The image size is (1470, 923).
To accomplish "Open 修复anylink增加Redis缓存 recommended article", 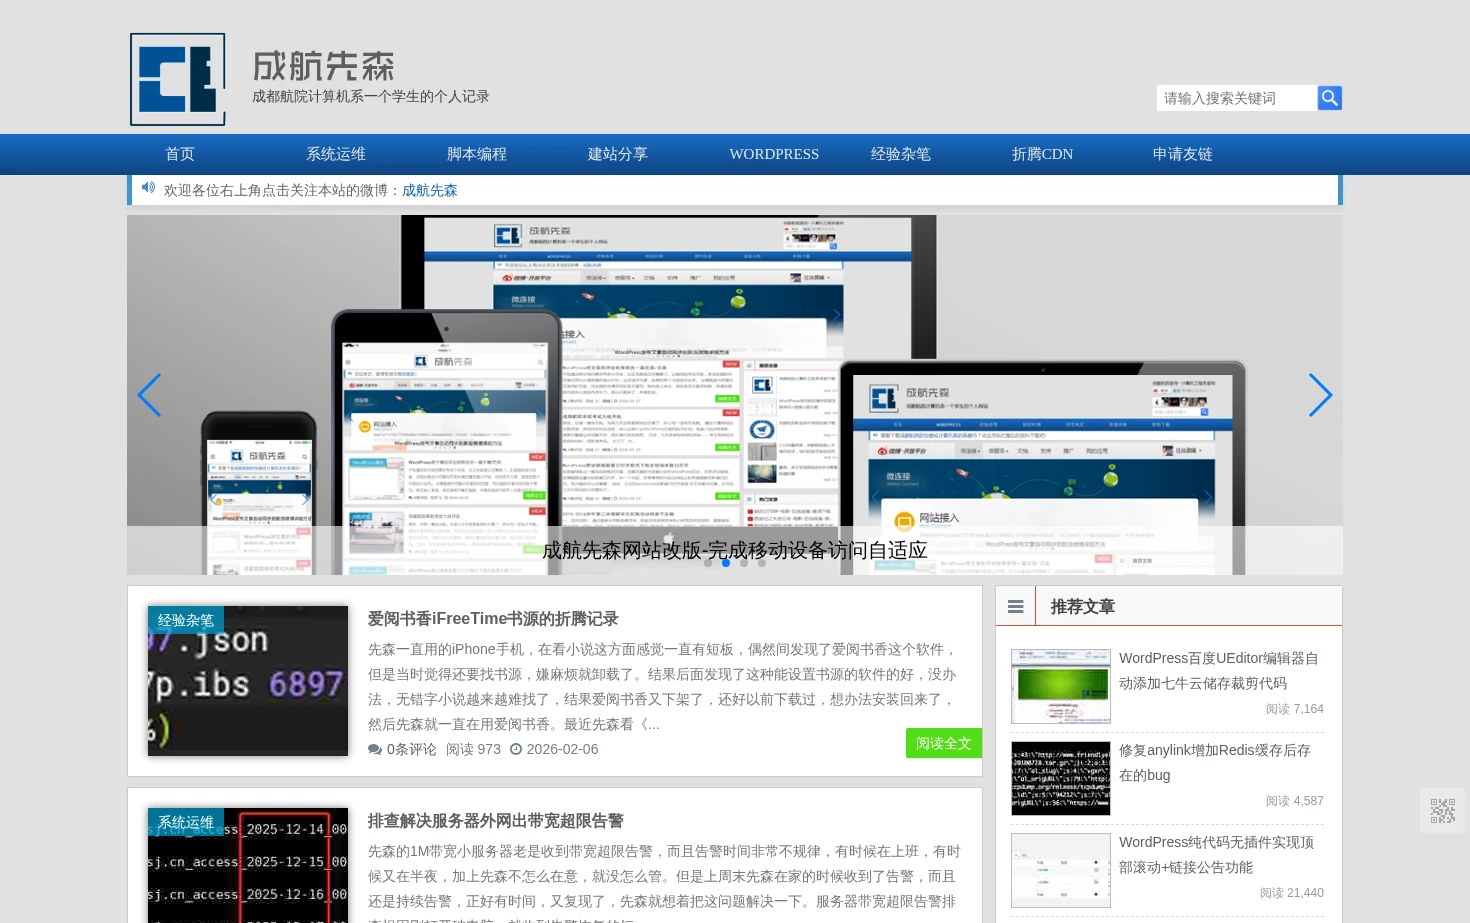I will point(1215,763).
